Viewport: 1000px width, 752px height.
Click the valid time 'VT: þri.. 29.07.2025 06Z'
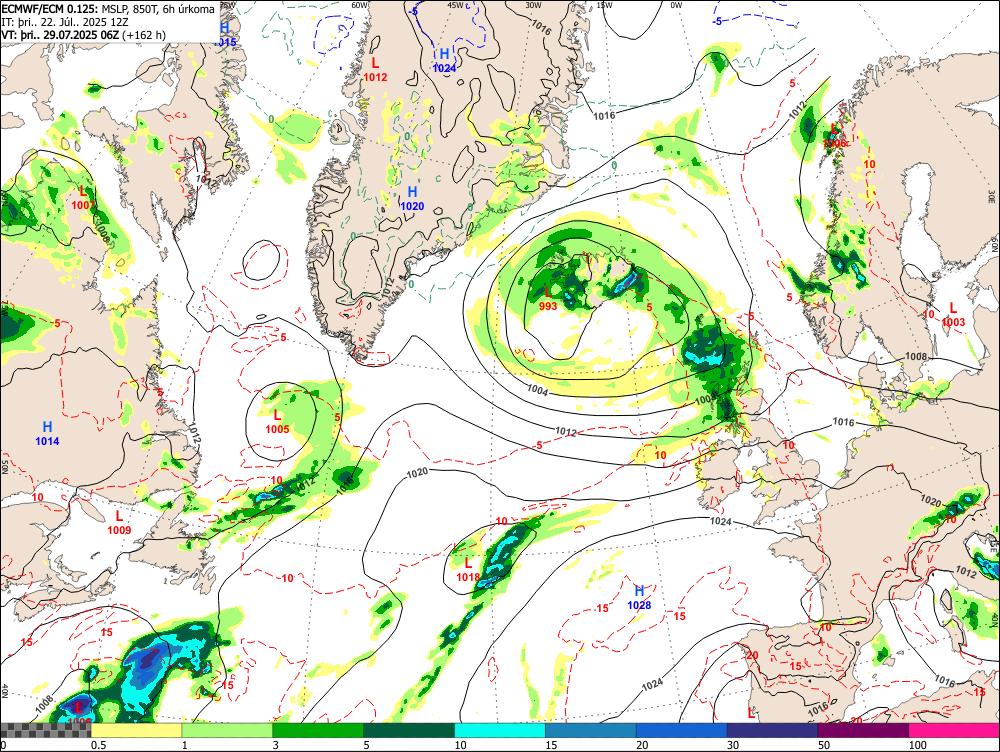[62, 34]
